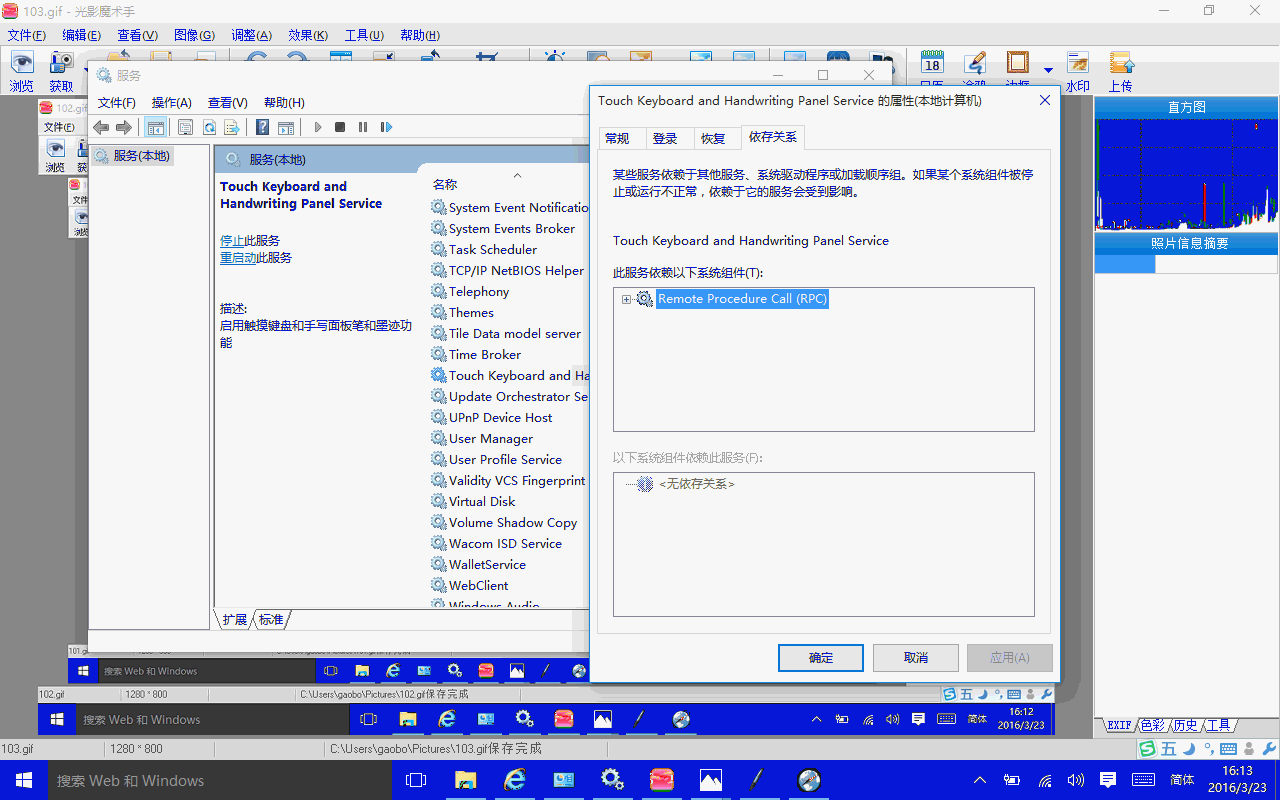This screenshot has width=1280, height=800.
Task: Click the 确定 button
Action: tap(820, 658)
